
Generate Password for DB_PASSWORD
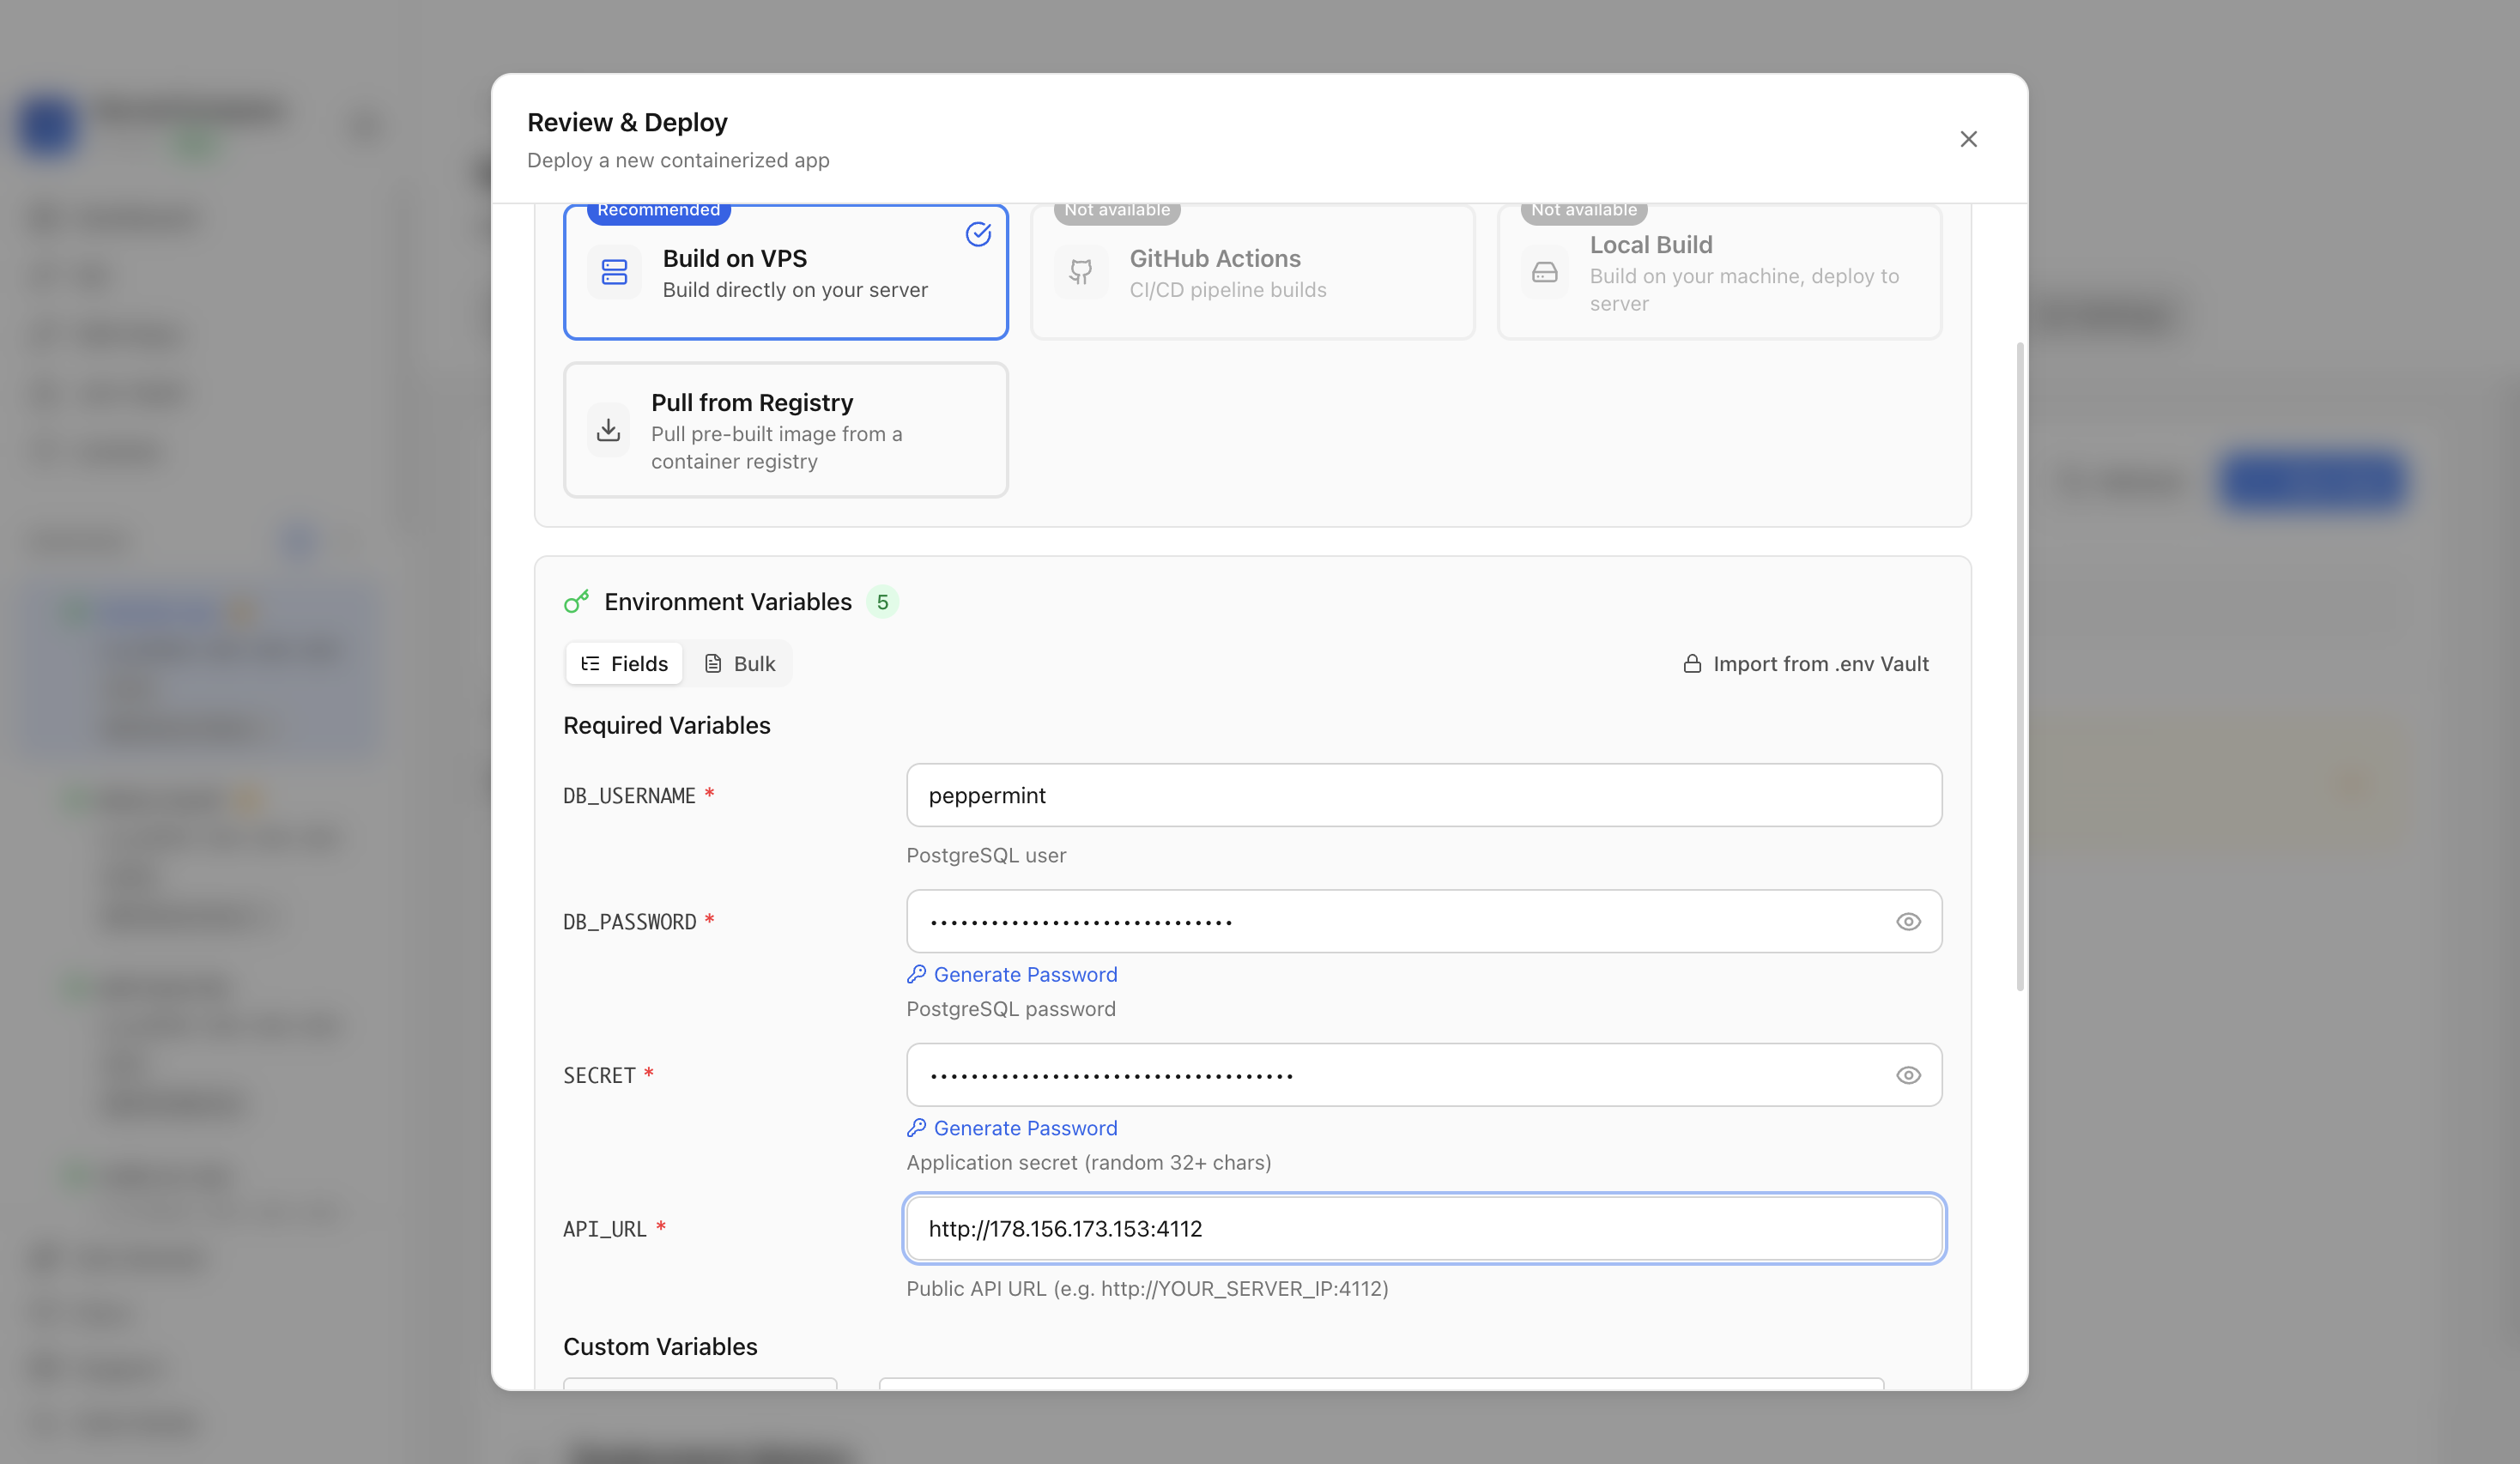pyautogui.click(x=1012, y=975)
